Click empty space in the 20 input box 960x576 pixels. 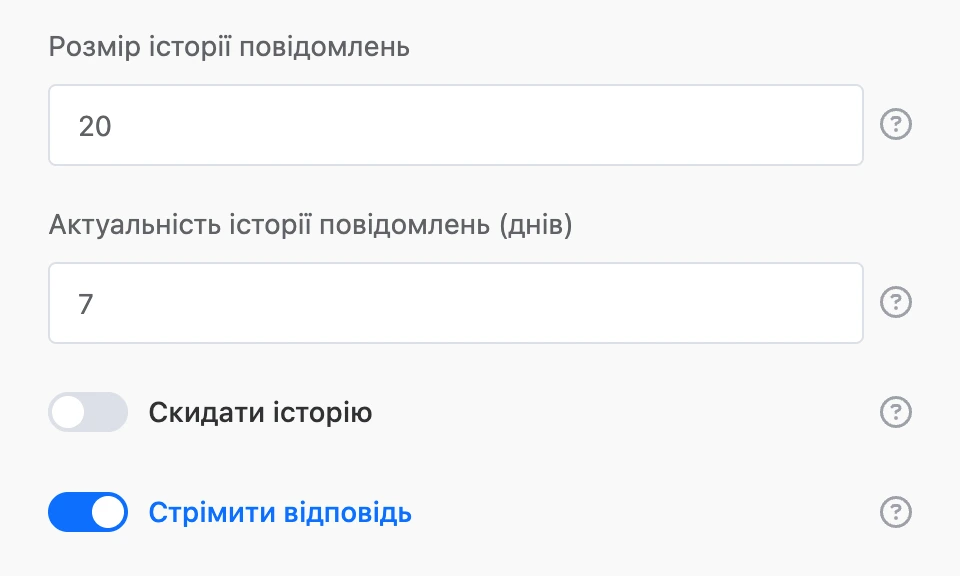tap(490, 125)
